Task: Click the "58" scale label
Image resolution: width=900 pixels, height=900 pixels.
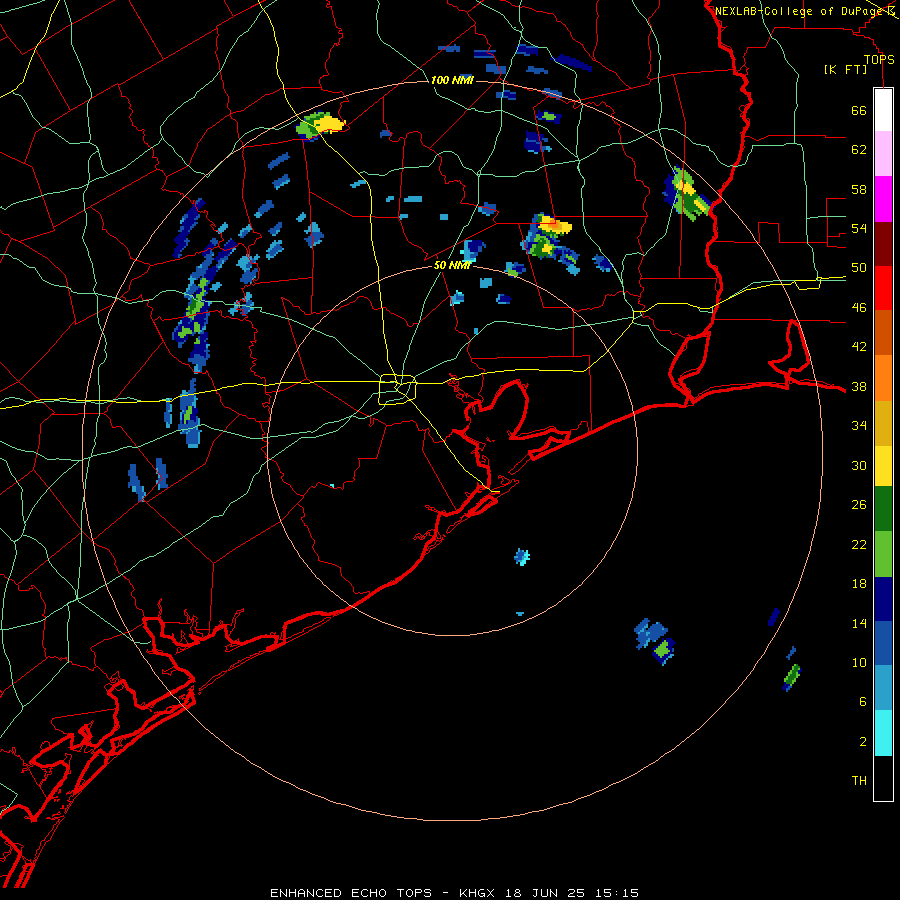Action: pos(859,189)
